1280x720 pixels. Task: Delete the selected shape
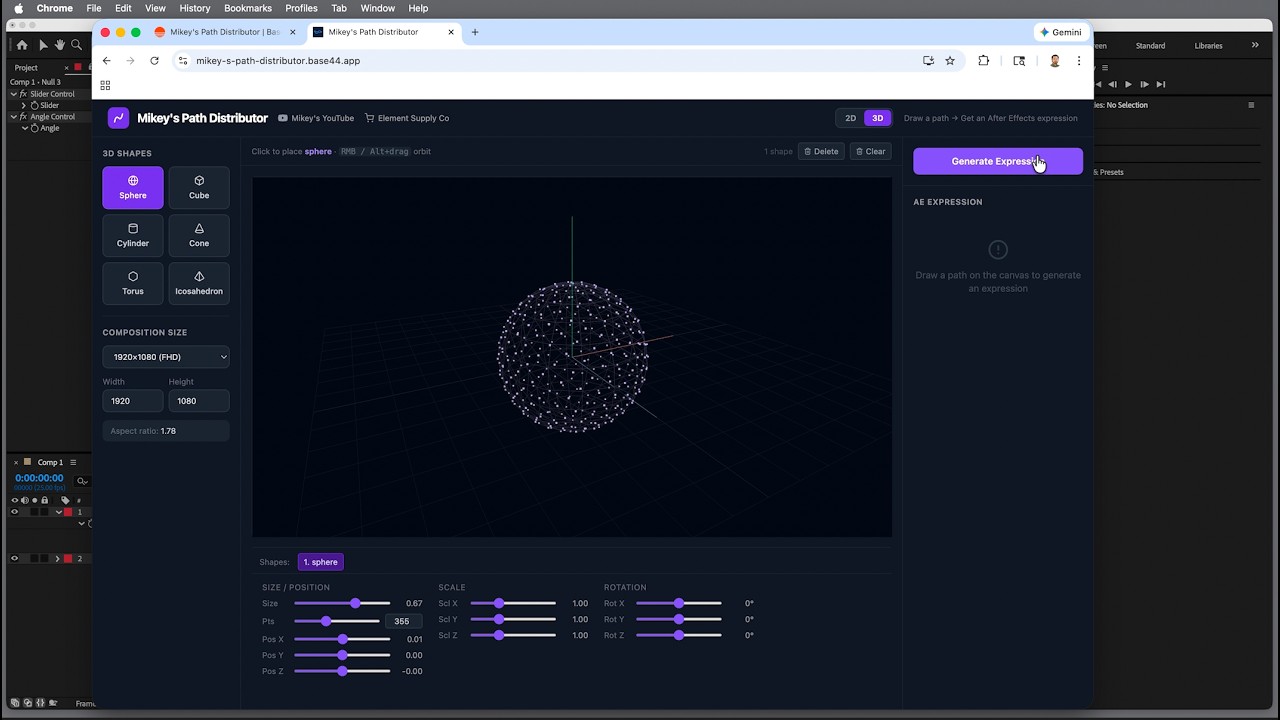(x=821, y=152)
